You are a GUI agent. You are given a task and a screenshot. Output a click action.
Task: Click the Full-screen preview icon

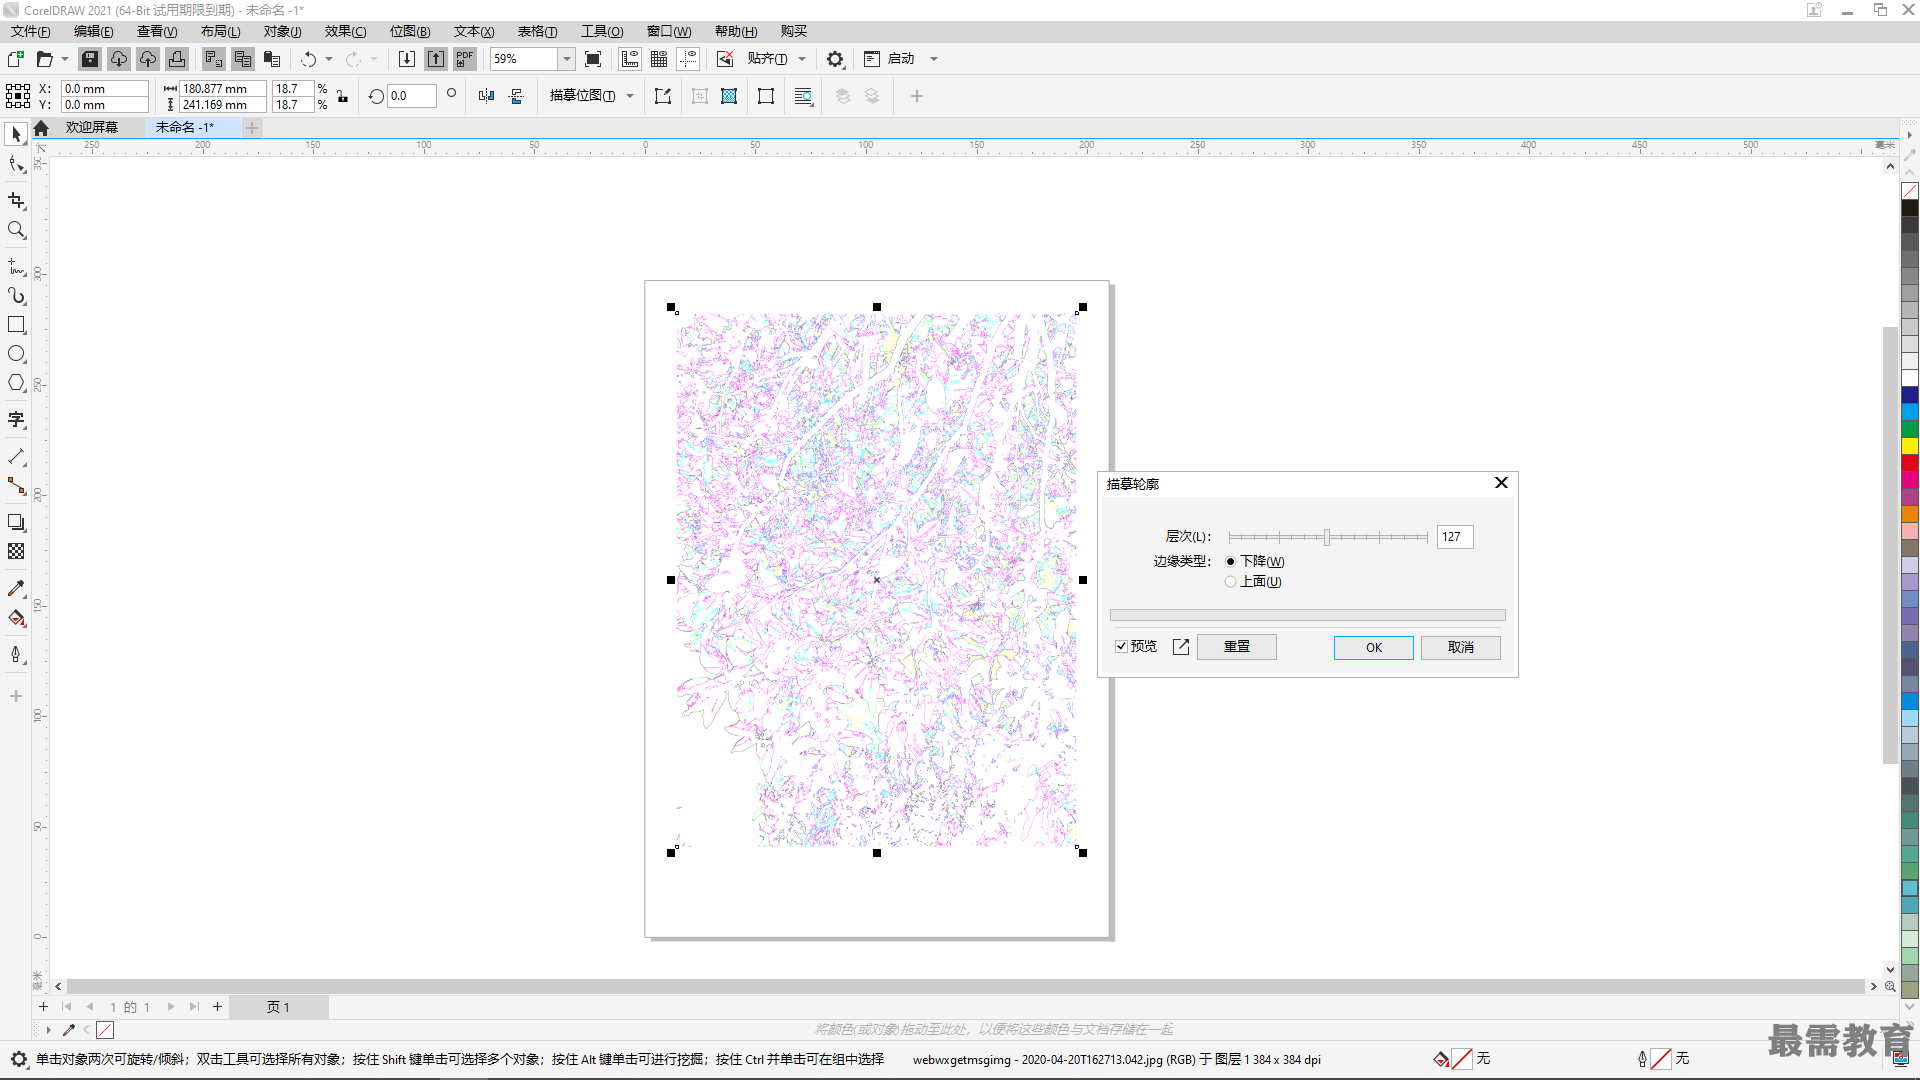(593, 59)
